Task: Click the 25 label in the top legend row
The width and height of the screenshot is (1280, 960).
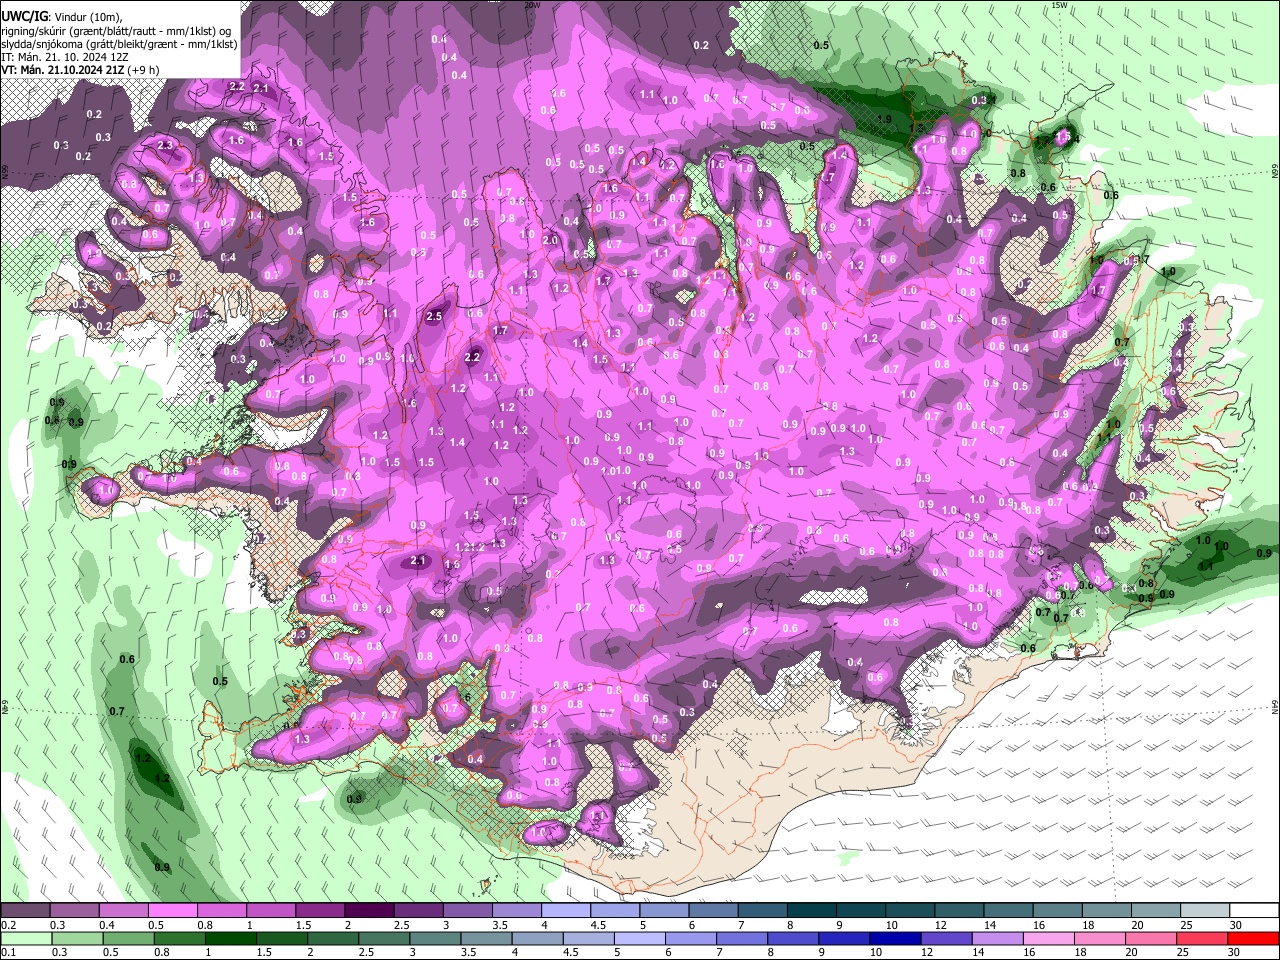Action: pos(1187,925)
